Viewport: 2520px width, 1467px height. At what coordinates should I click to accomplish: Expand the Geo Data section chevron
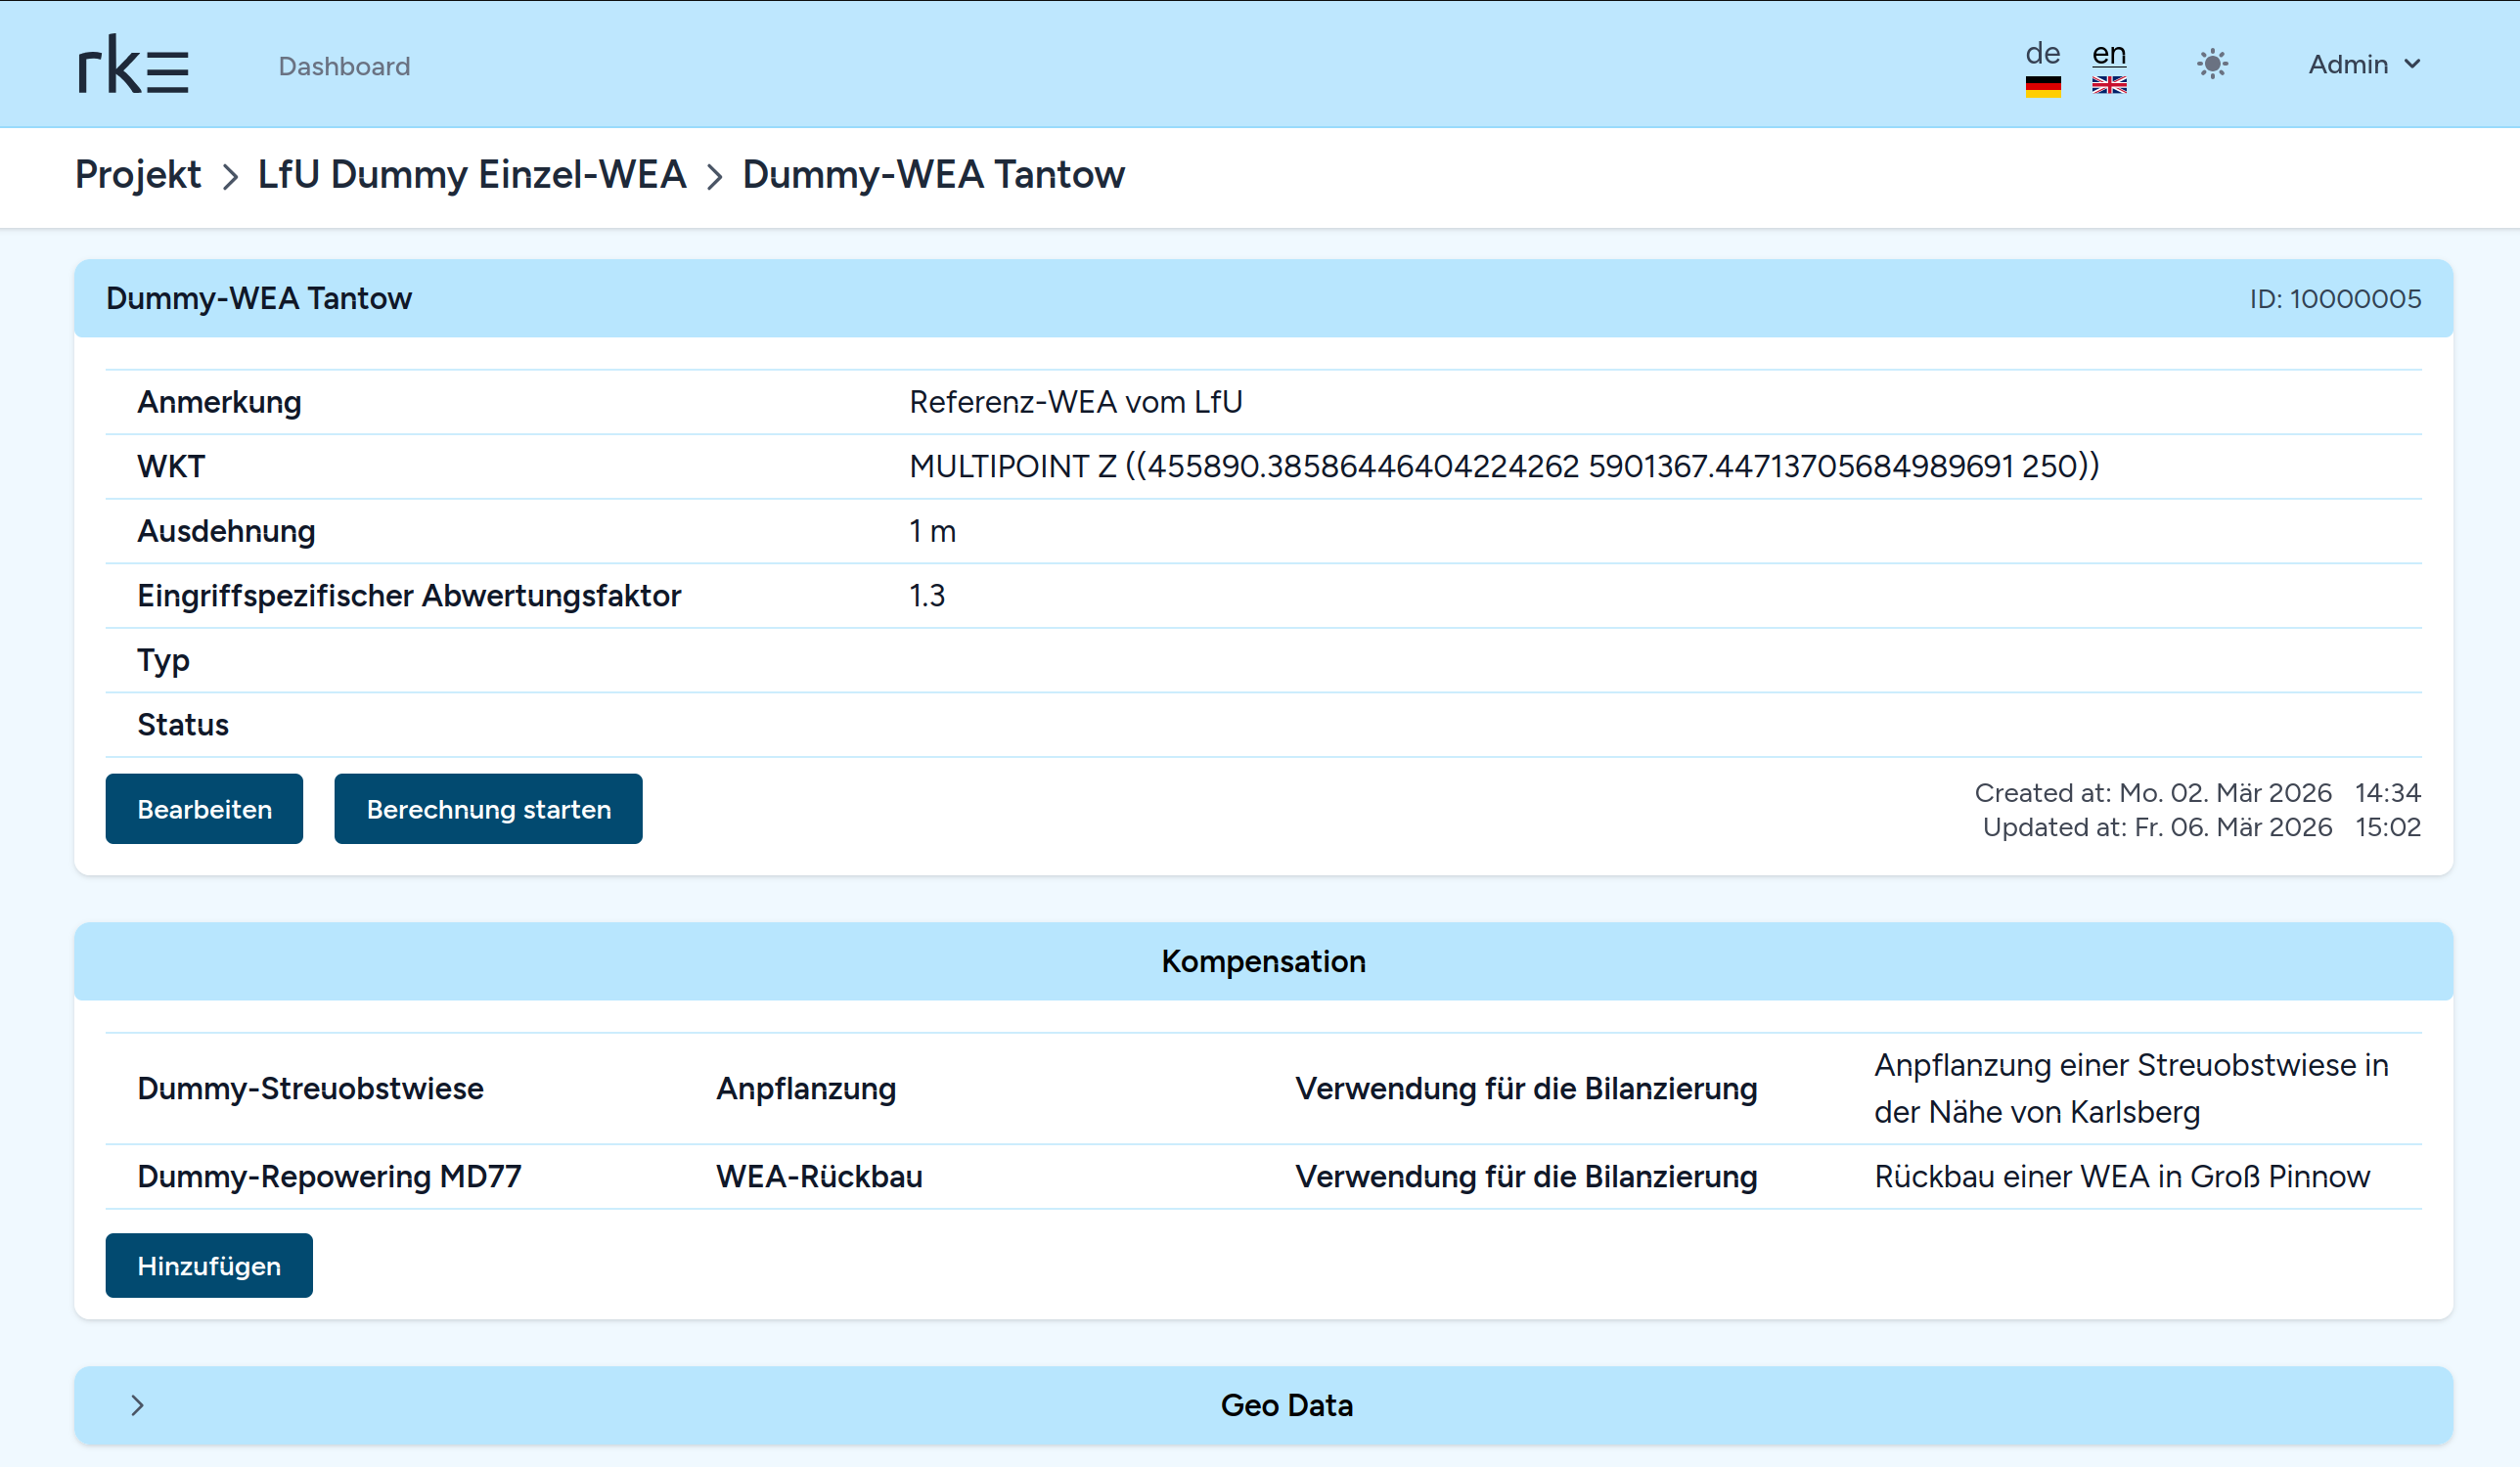coord(138,1405)
